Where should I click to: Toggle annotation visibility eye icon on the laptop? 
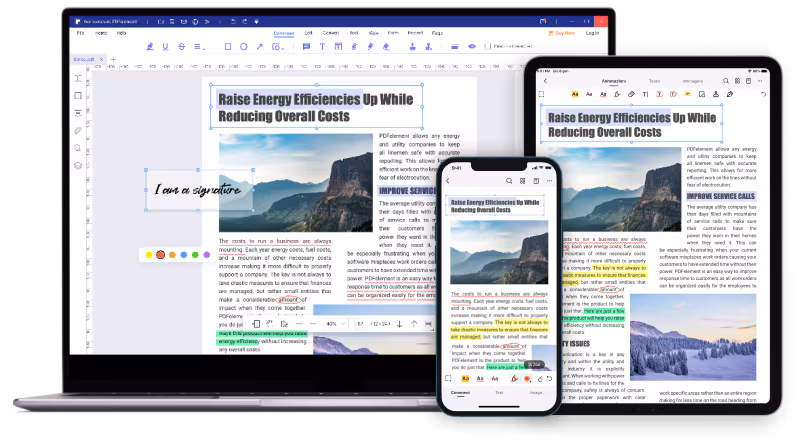tap(472, 46)
